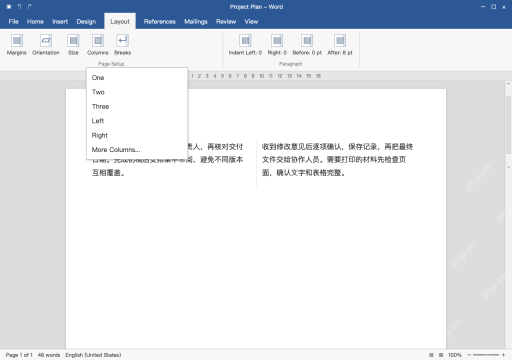Click the scroll up arrow
Image resolution: width=512 pixels, height=360 pixels.
point(508,84)
